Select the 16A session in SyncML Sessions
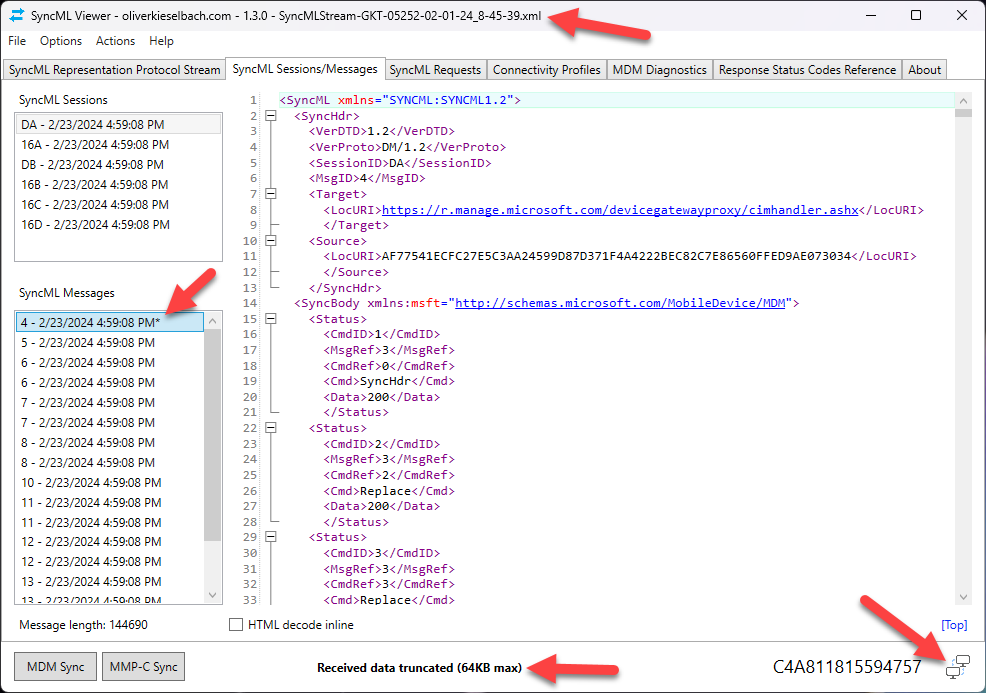The image size is (986, 693). pos(95,145)
